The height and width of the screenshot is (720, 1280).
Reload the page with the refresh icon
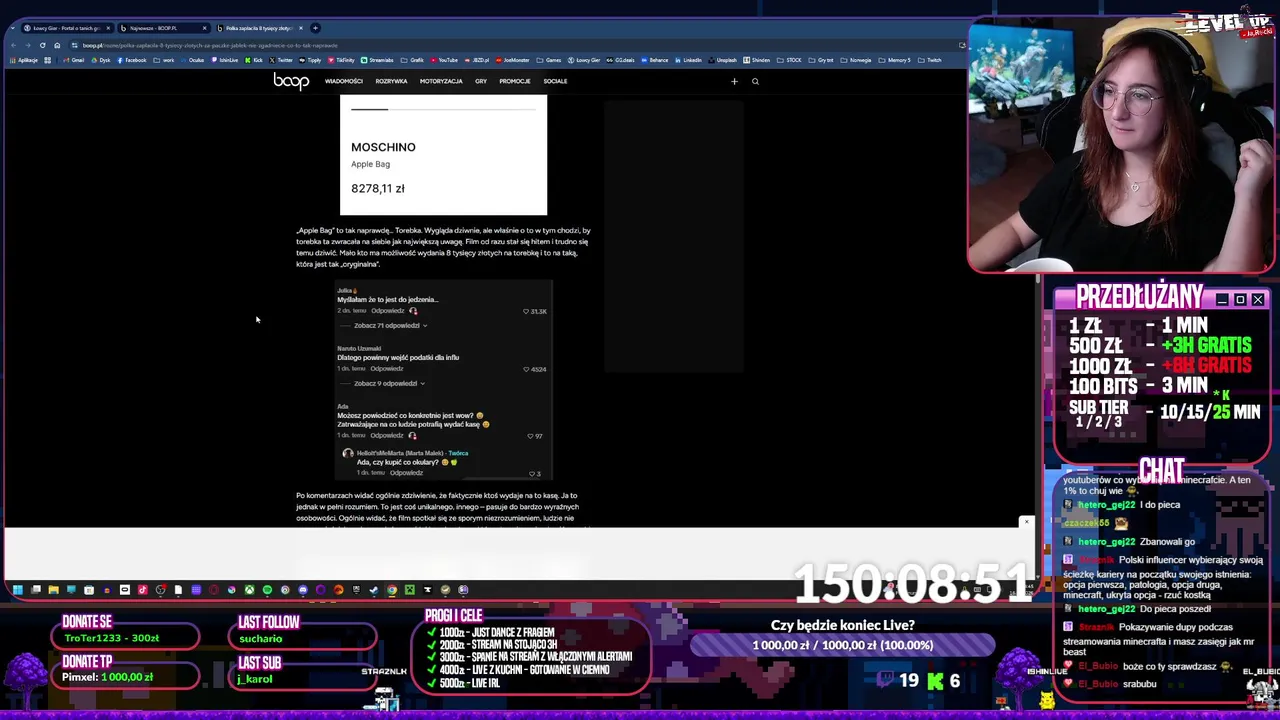click(x=42, y=45)
